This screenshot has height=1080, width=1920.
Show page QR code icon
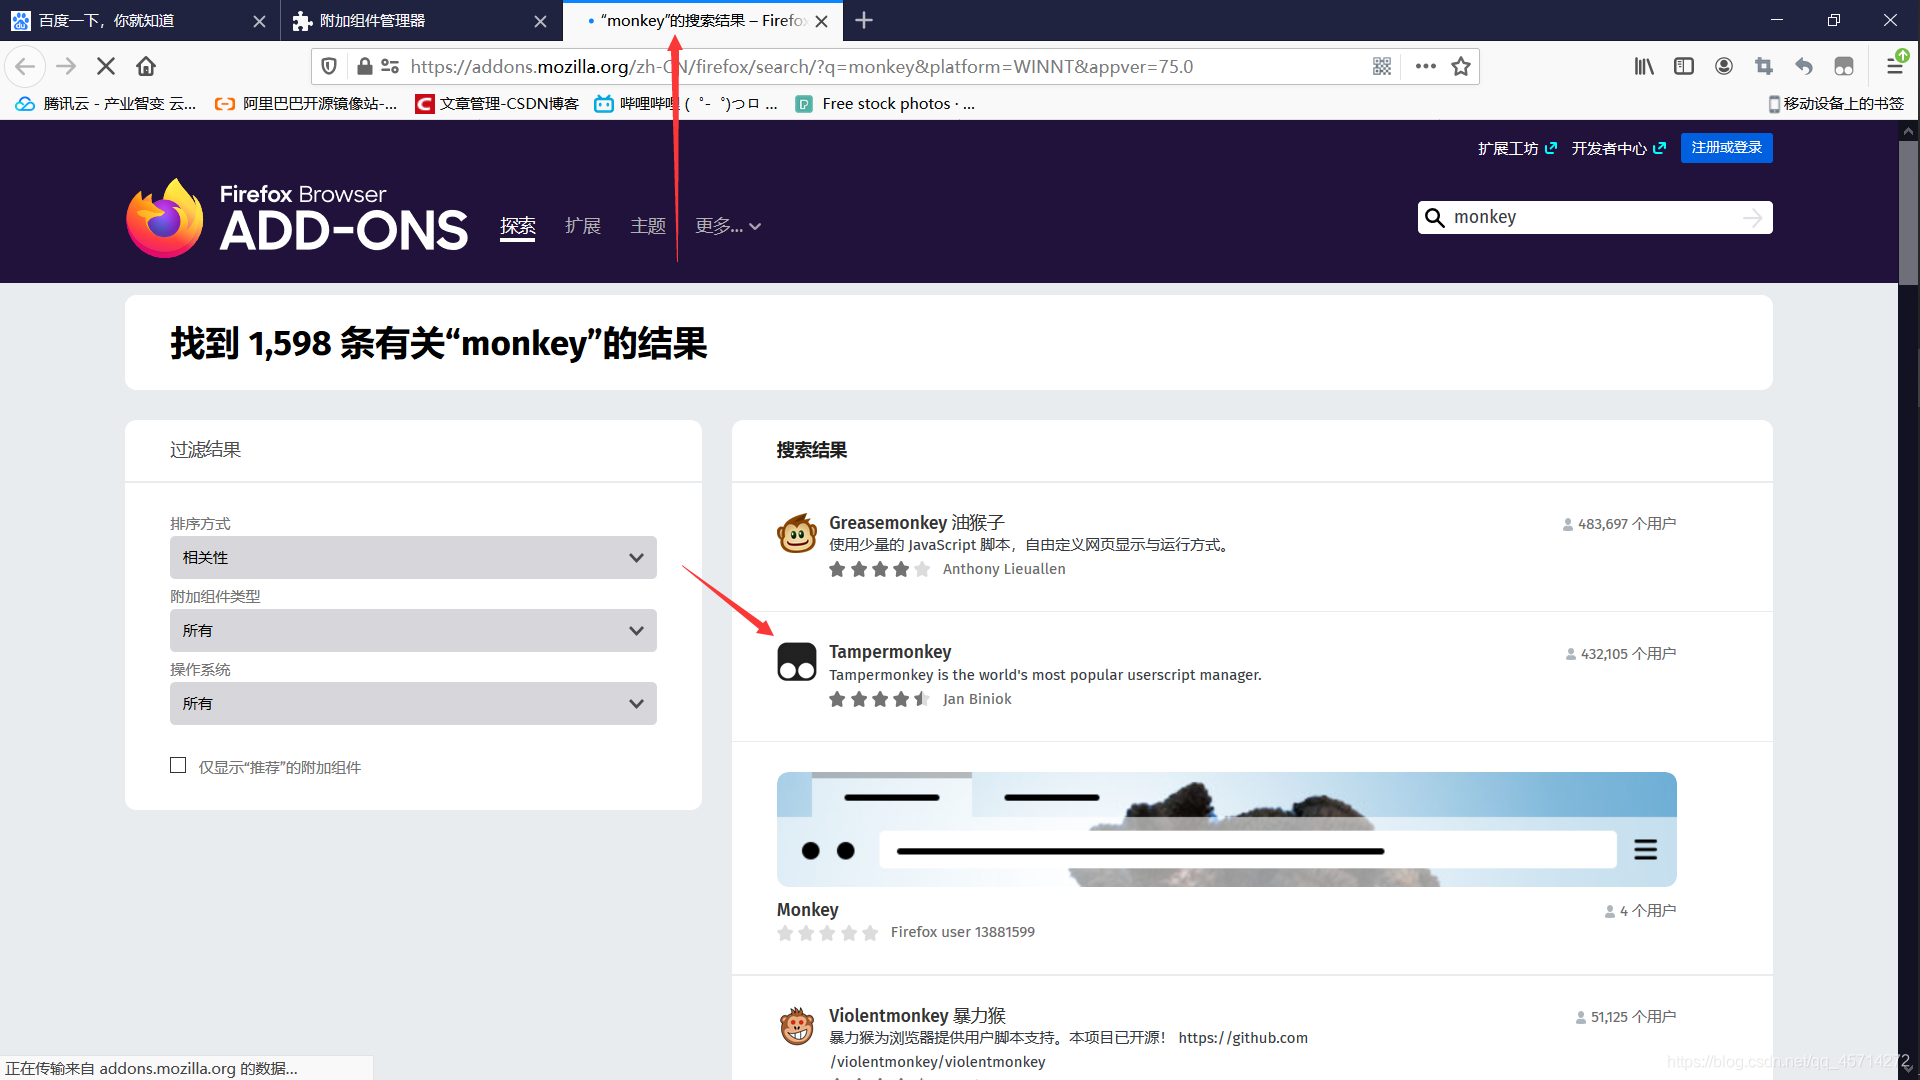[x=1382, y=67]
